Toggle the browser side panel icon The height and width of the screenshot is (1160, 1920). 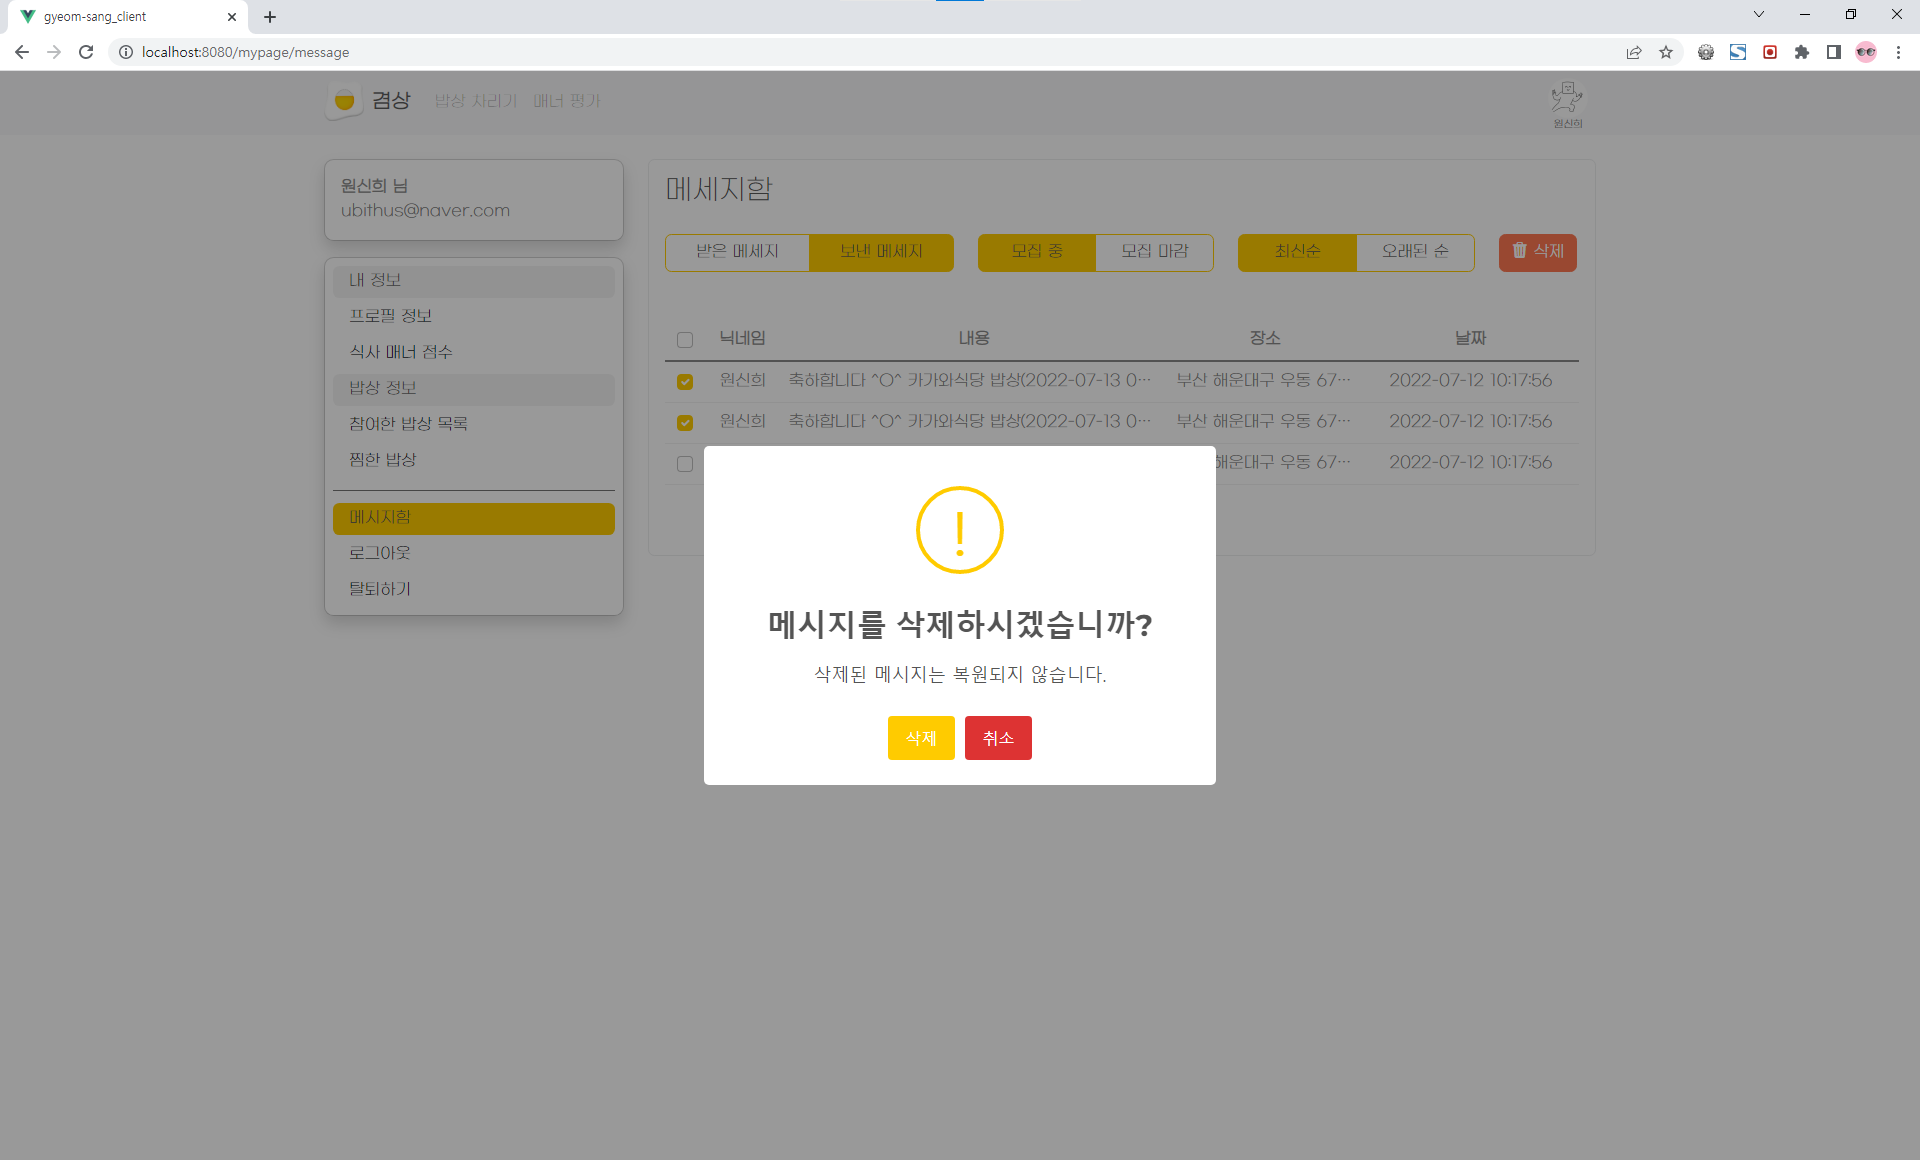(1834, 52)
